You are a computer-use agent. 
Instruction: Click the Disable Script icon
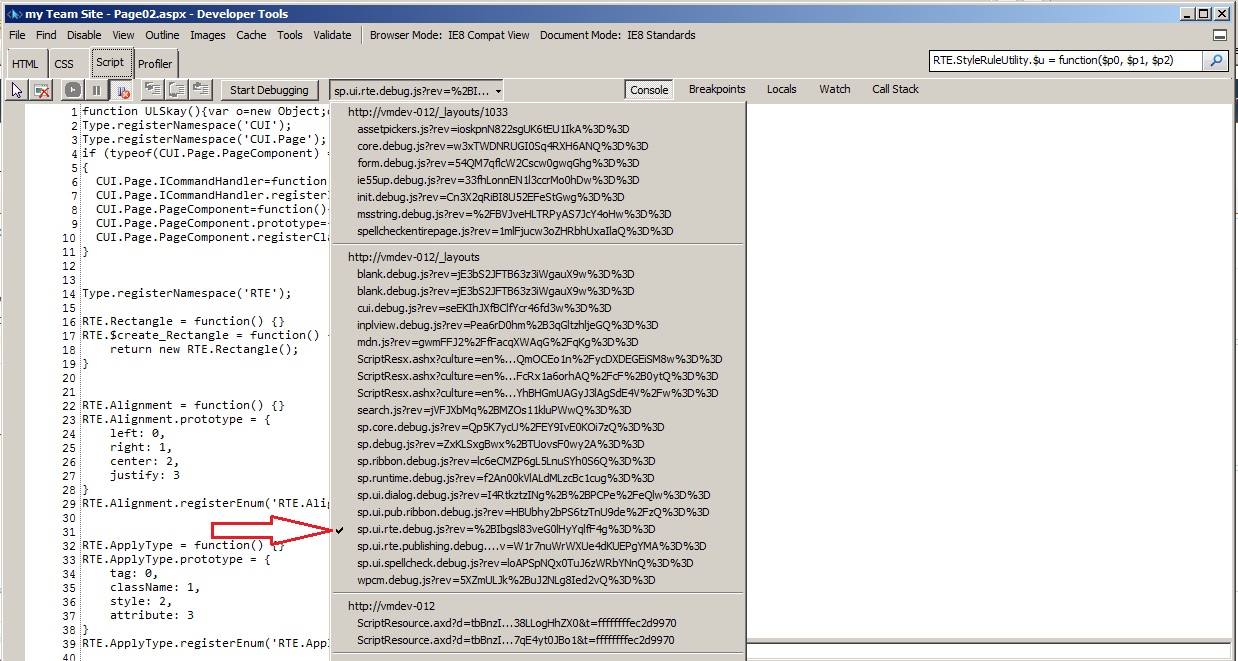(x=42, y=89)
